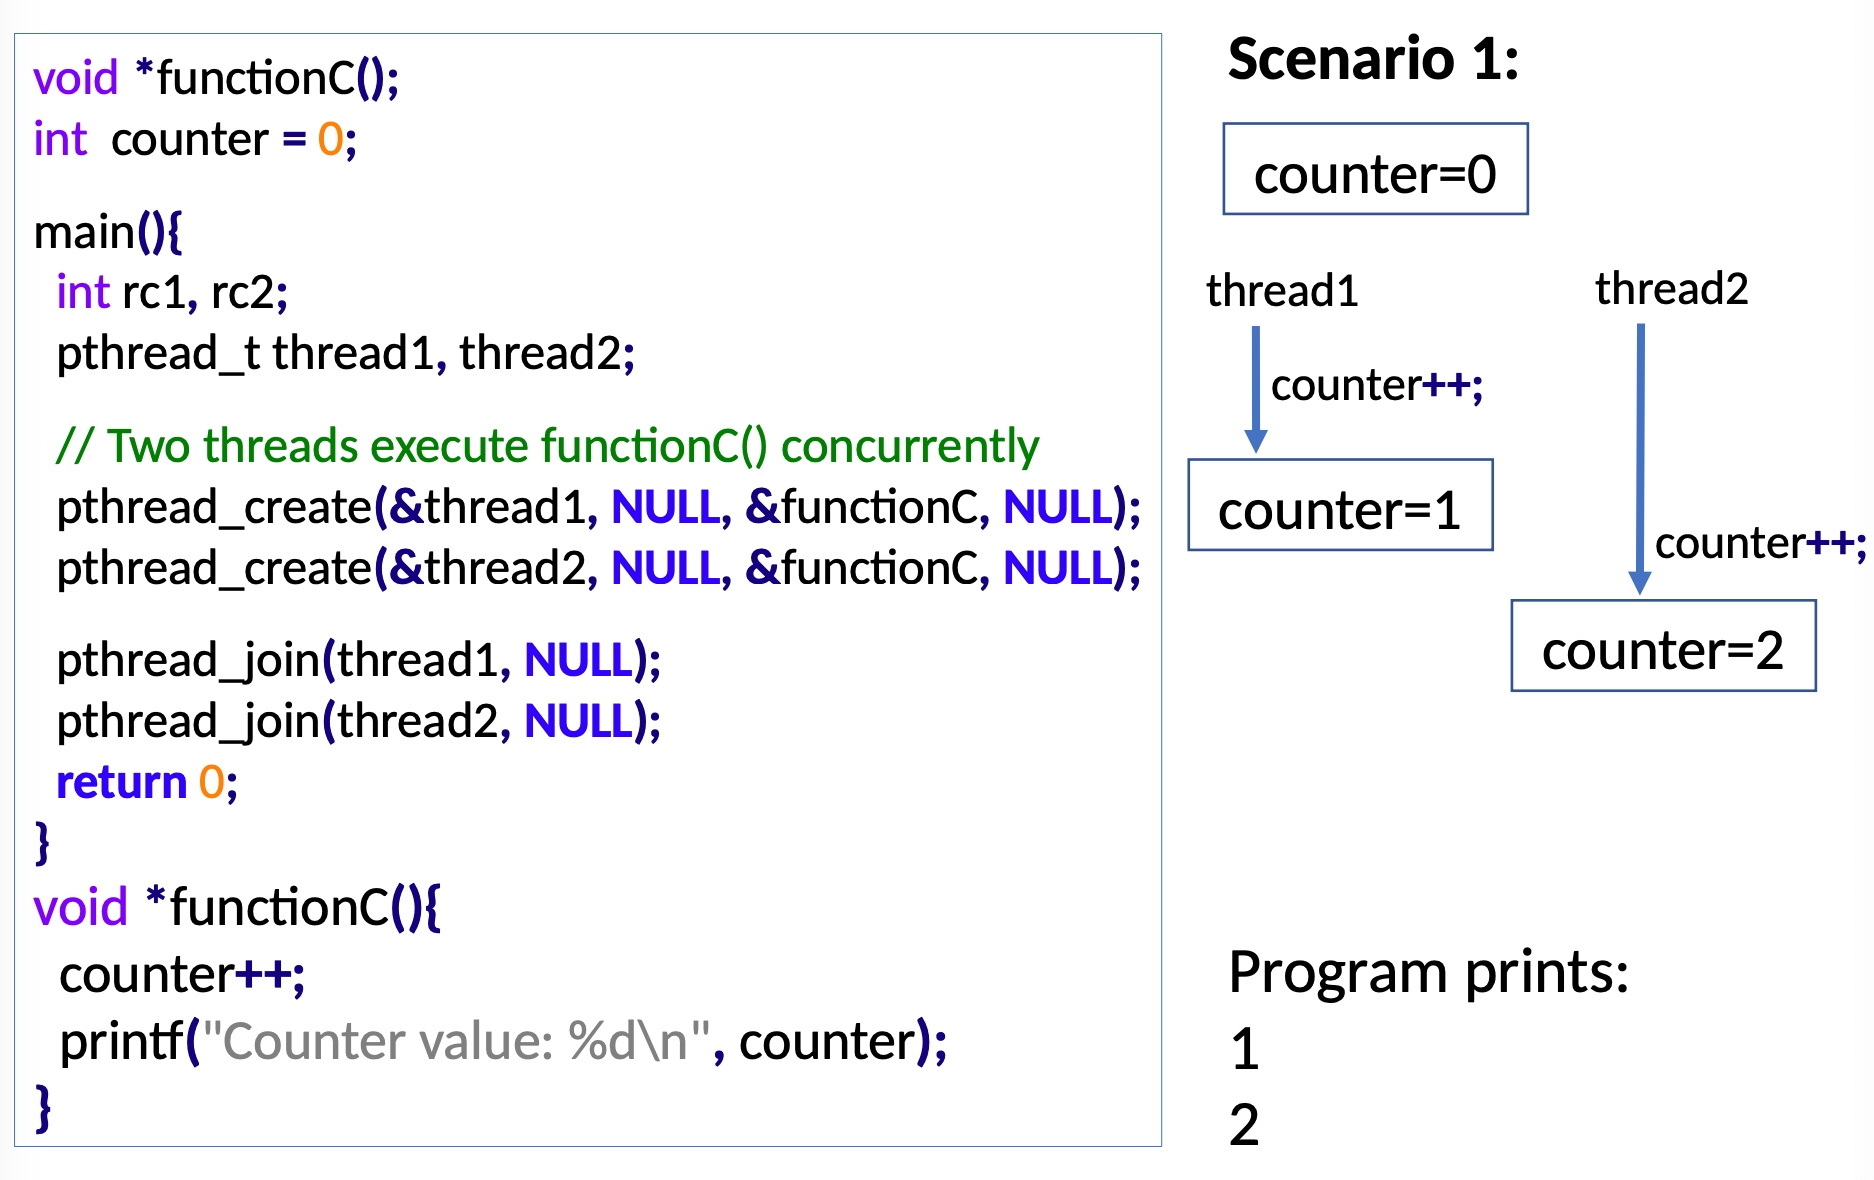
Task: Click the pthread_join(thread2, NULL) line
Action: 358,721
